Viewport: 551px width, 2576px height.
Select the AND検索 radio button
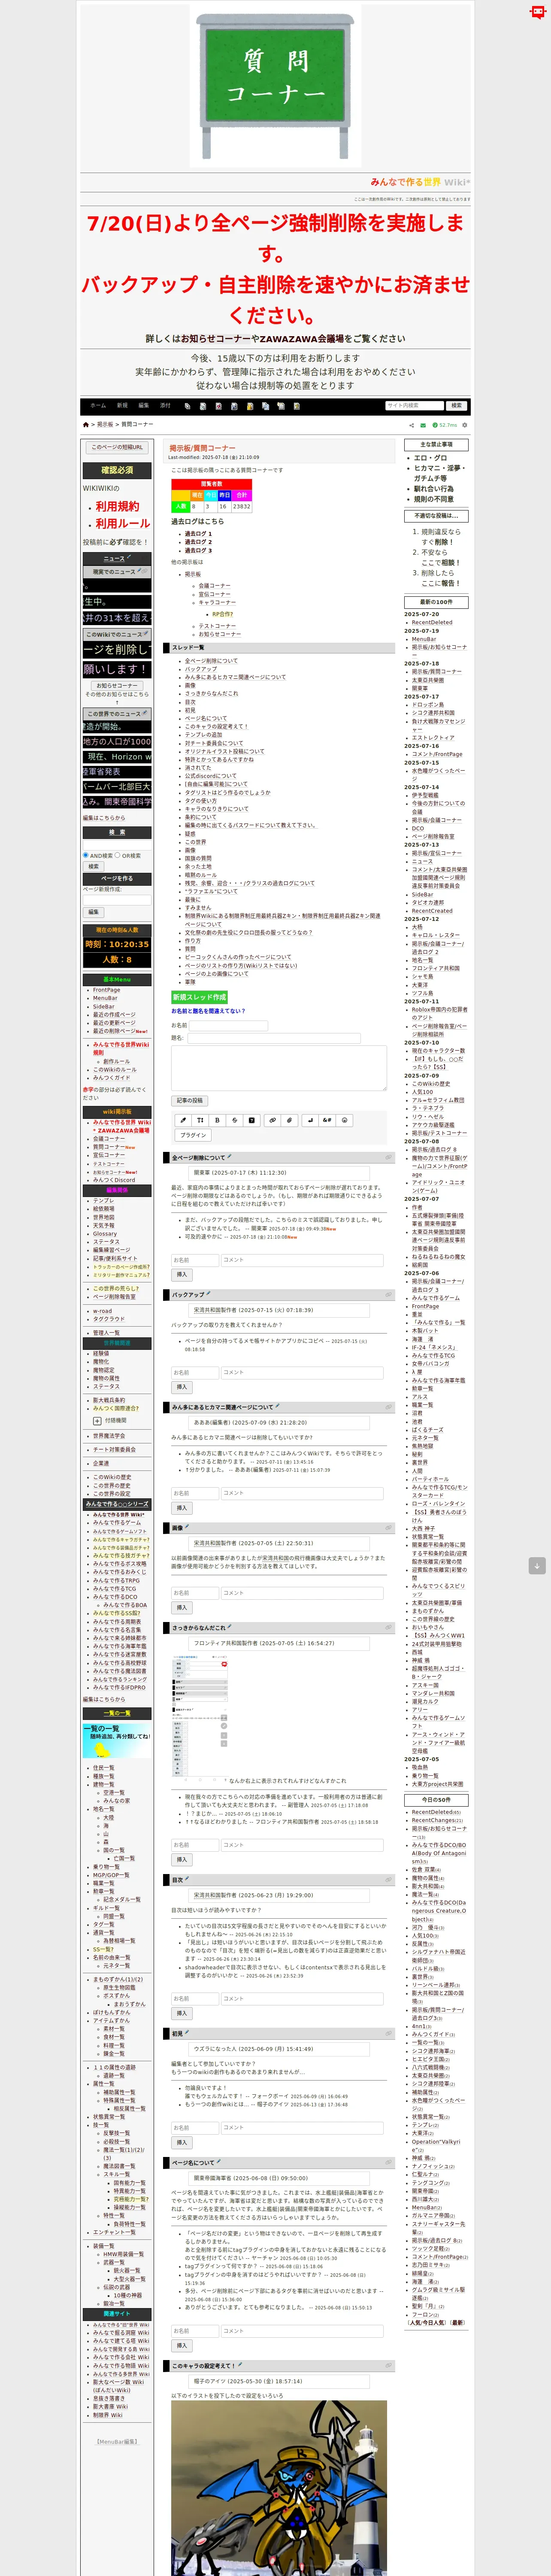86,855
